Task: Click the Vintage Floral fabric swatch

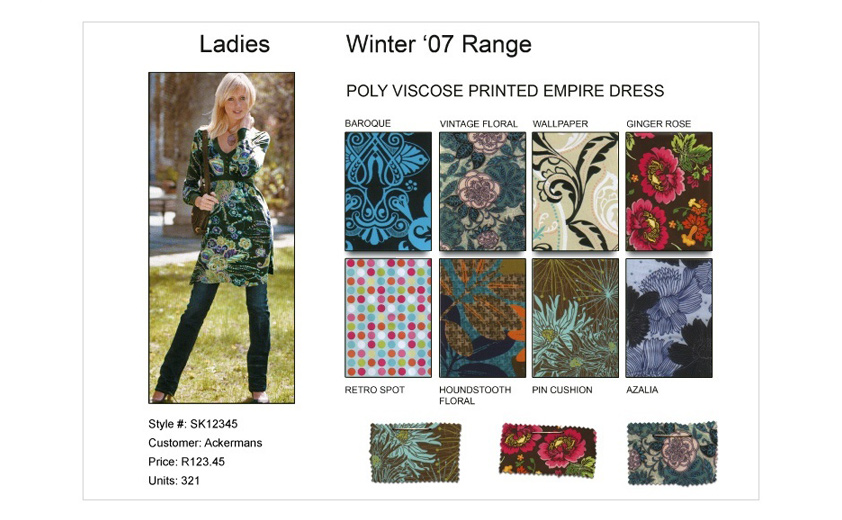Action: click(482, 191)
